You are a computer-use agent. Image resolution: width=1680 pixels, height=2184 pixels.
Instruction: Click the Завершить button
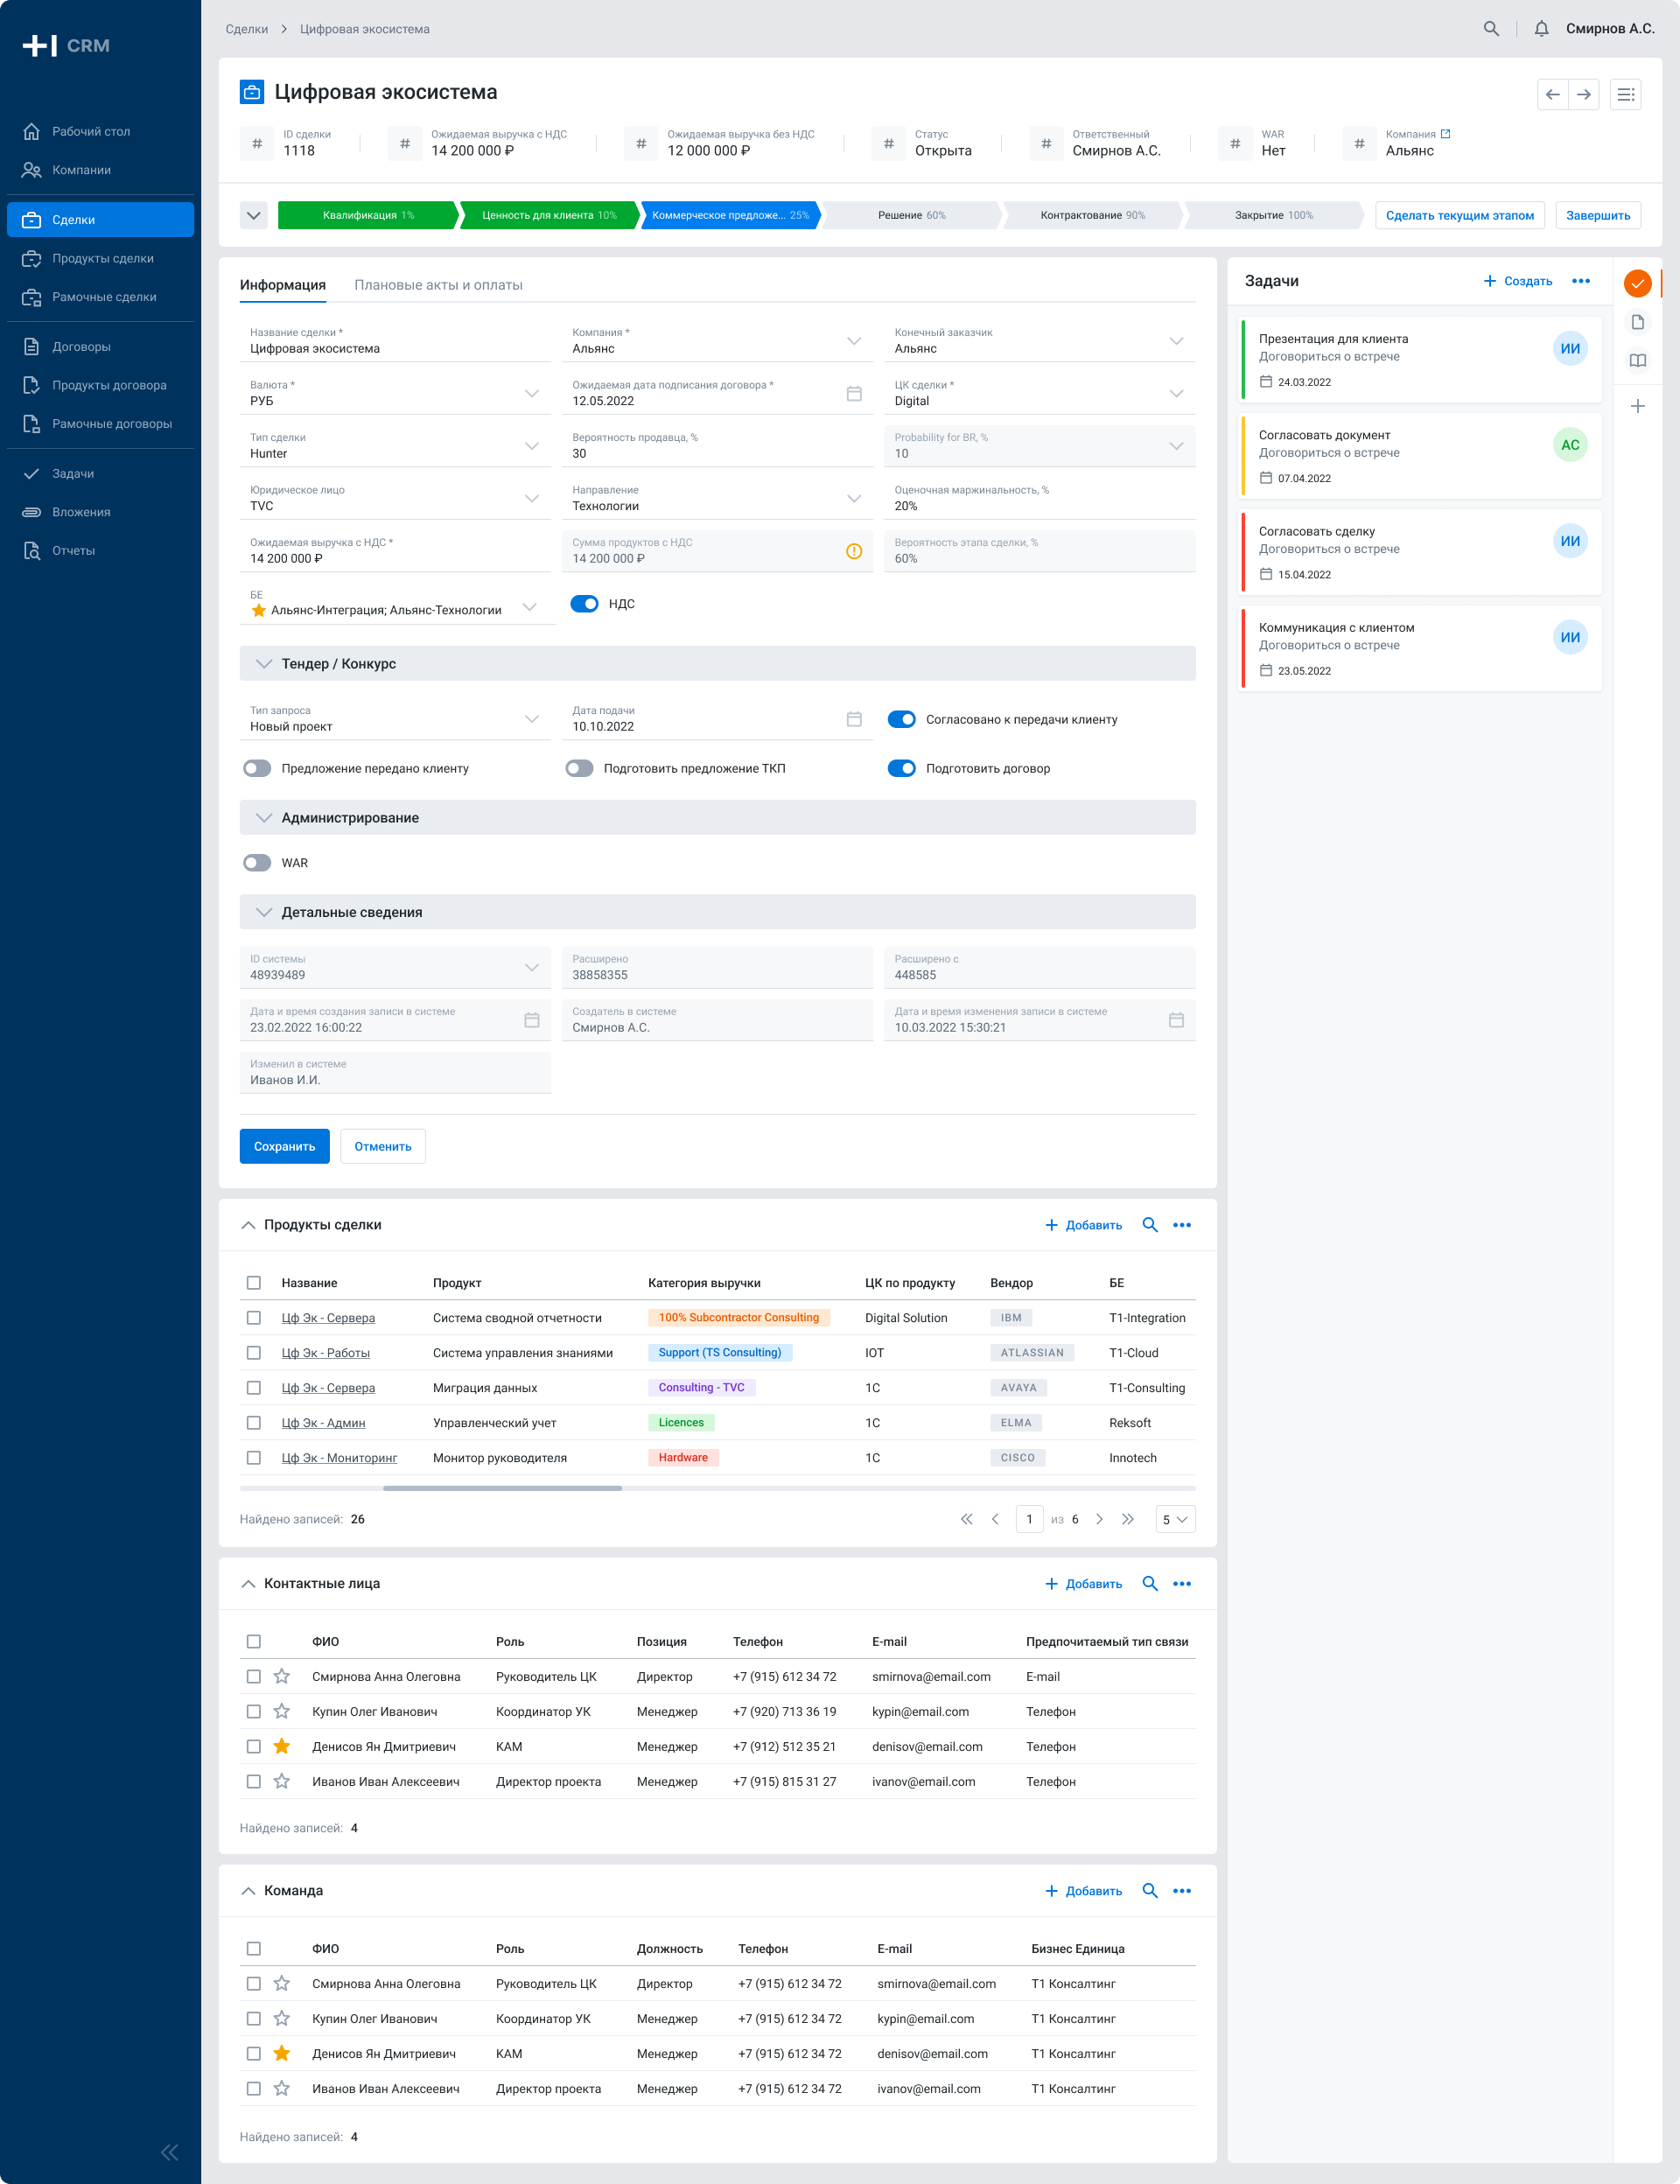pyautogui.click(x=1598, y=215)
